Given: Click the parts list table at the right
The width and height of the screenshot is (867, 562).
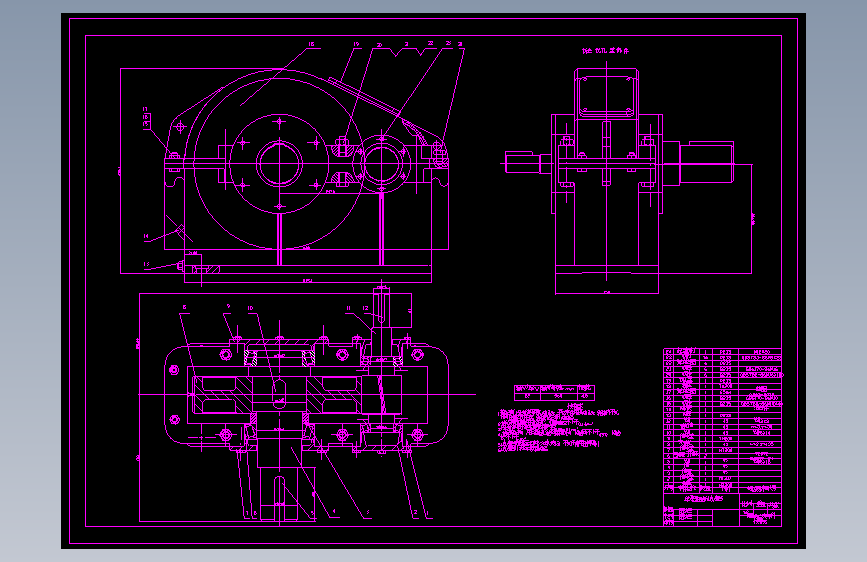Looking at the screenshot, I should click(723, 420).
